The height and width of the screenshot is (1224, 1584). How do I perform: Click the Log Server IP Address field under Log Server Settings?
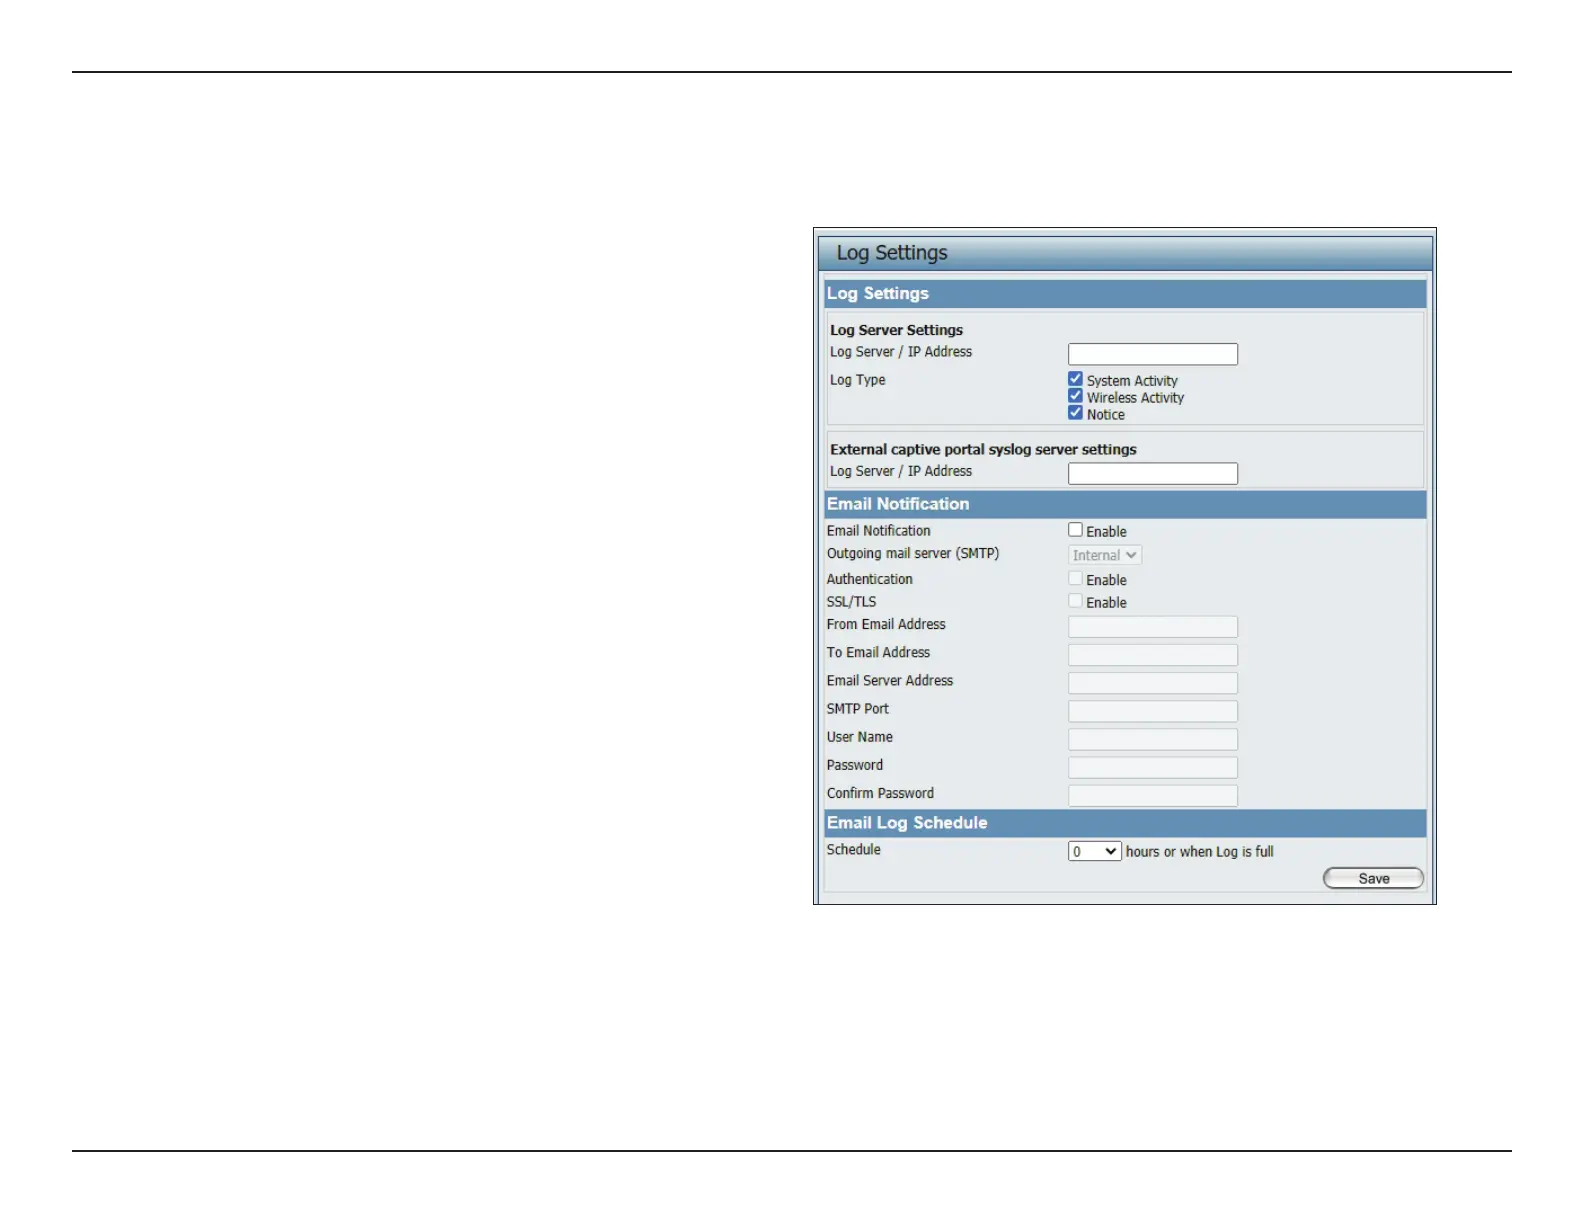1152,354
